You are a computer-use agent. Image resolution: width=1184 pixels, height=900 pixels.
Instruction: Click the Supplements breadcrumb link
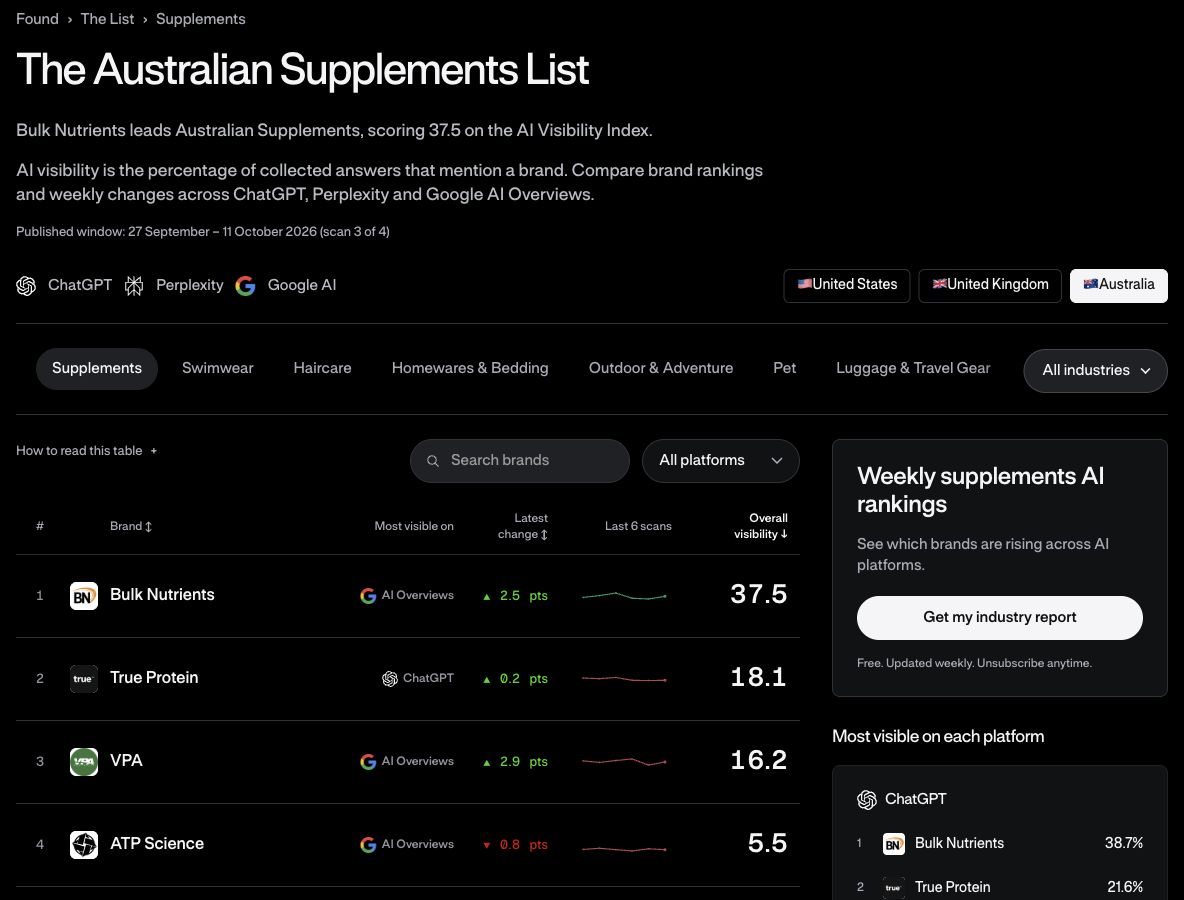(x=201, y=19)
